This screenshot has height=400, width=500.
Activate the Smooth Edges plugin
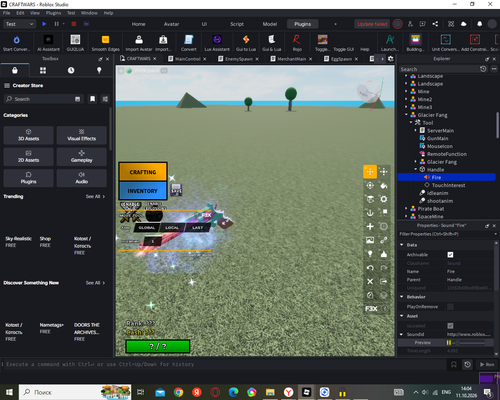pyautogui.click(x=105, y=43)
